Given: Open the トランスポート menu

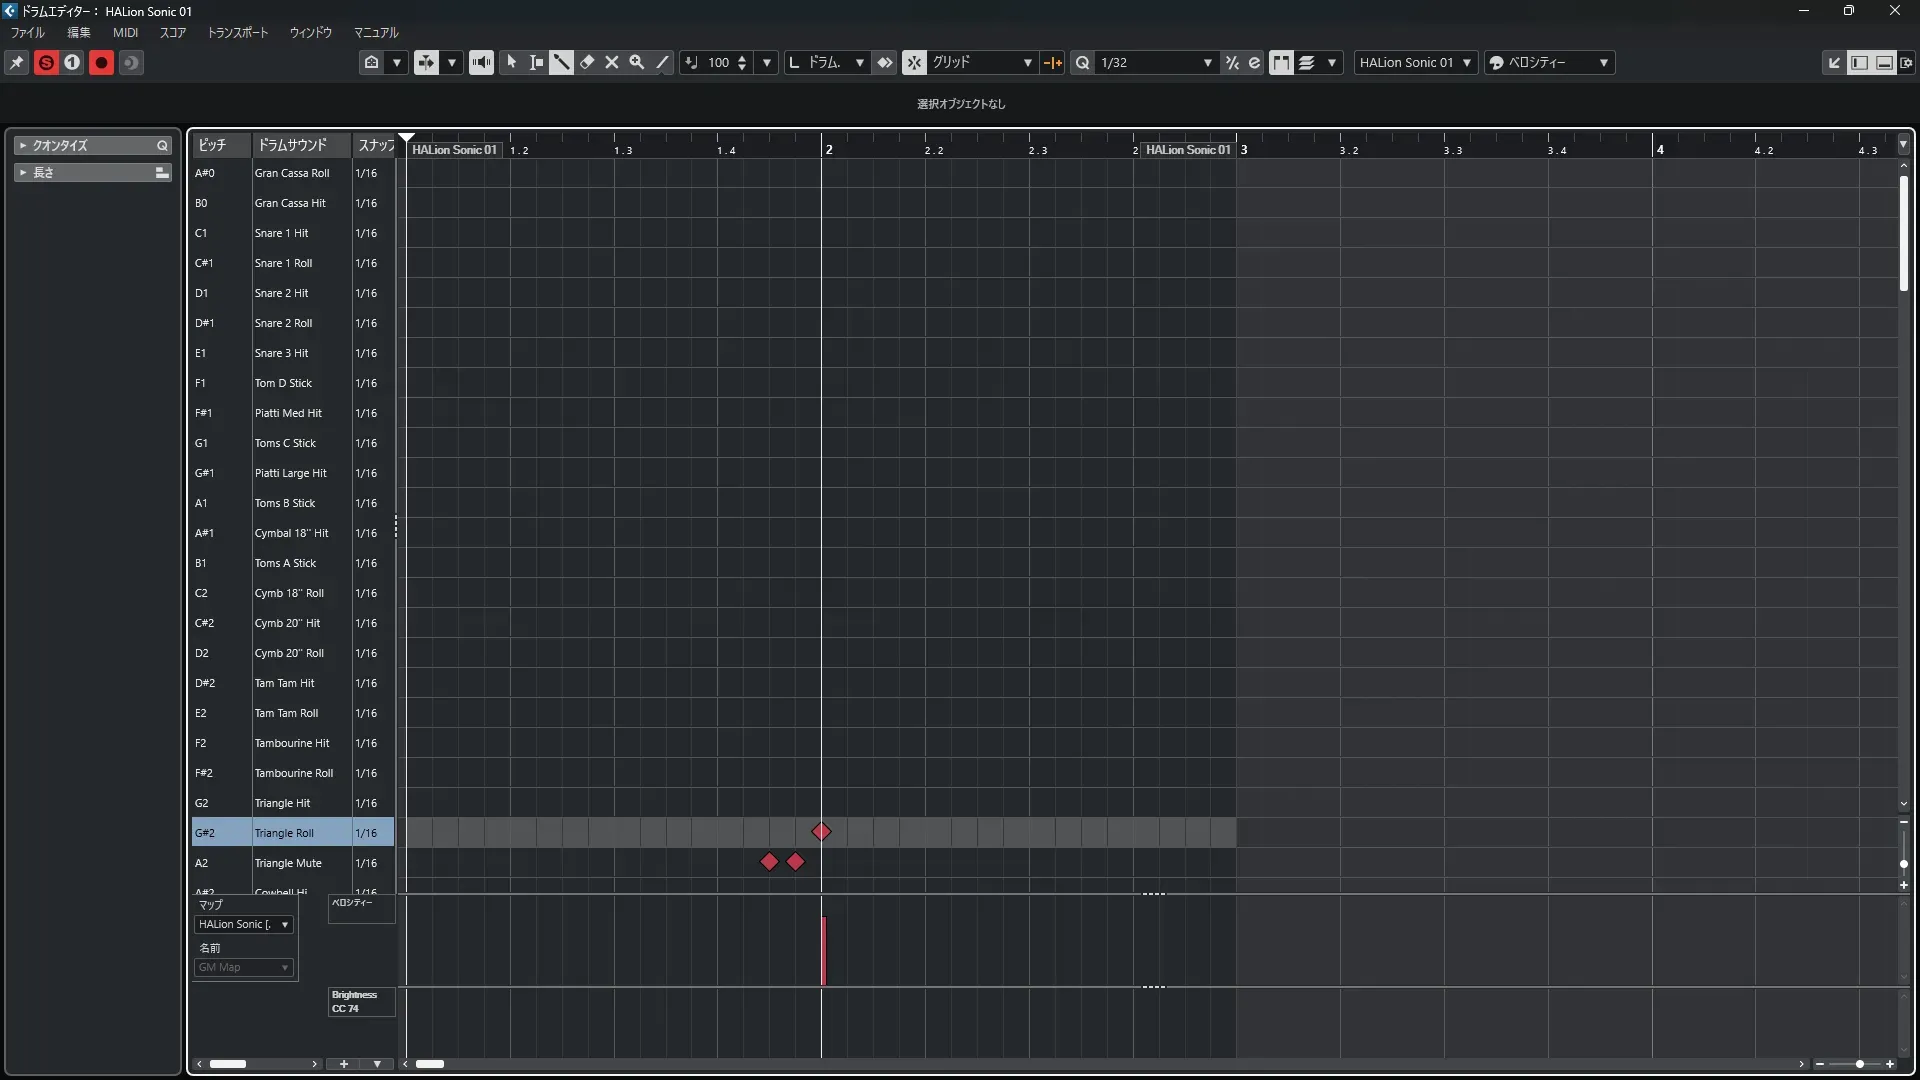Looking at the screenshot, I should tap(237, 32).
